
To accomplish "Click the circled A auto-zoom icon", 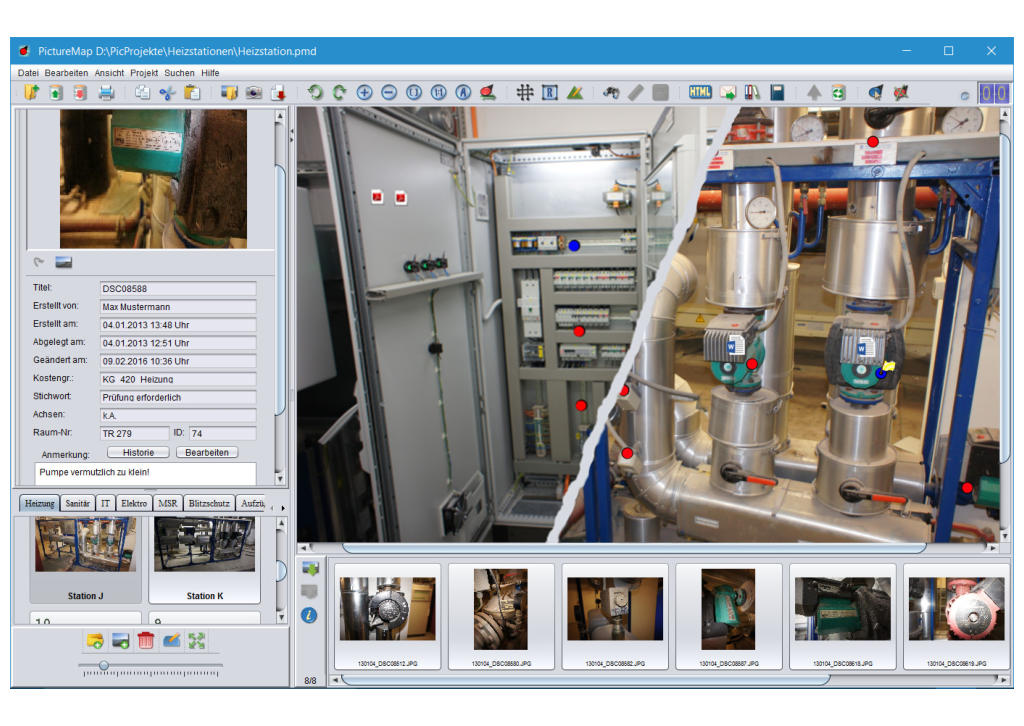I will [463, 93].
